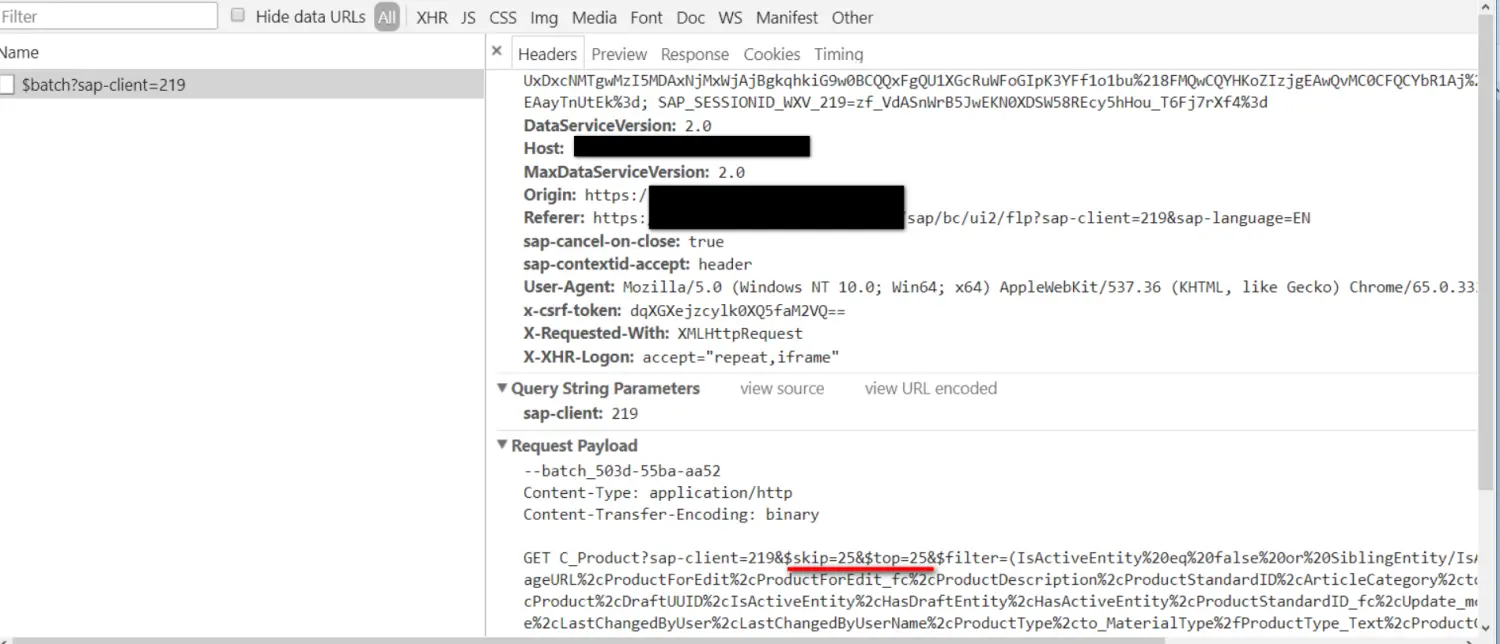Filter requests by WS
This screenshot has width=1500, height=644.
point(730,17)
